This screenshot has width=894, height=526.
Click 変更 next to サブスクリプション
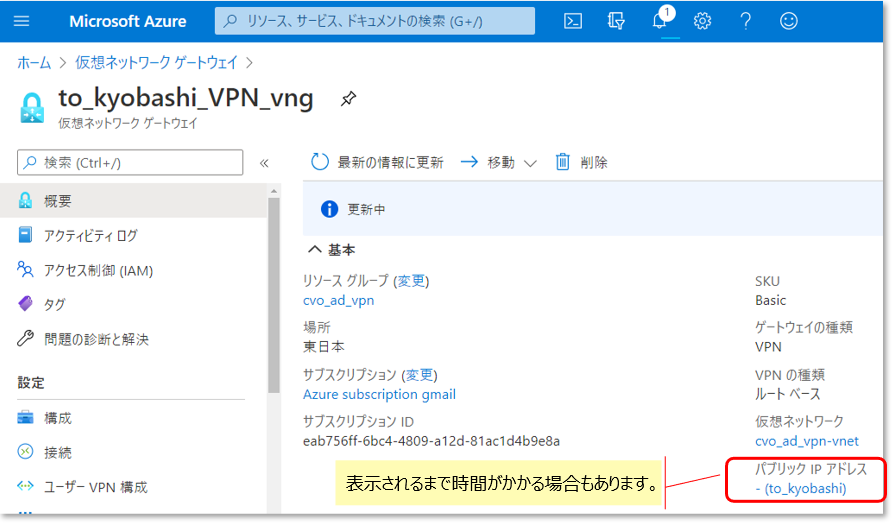(x=420, y=375)
